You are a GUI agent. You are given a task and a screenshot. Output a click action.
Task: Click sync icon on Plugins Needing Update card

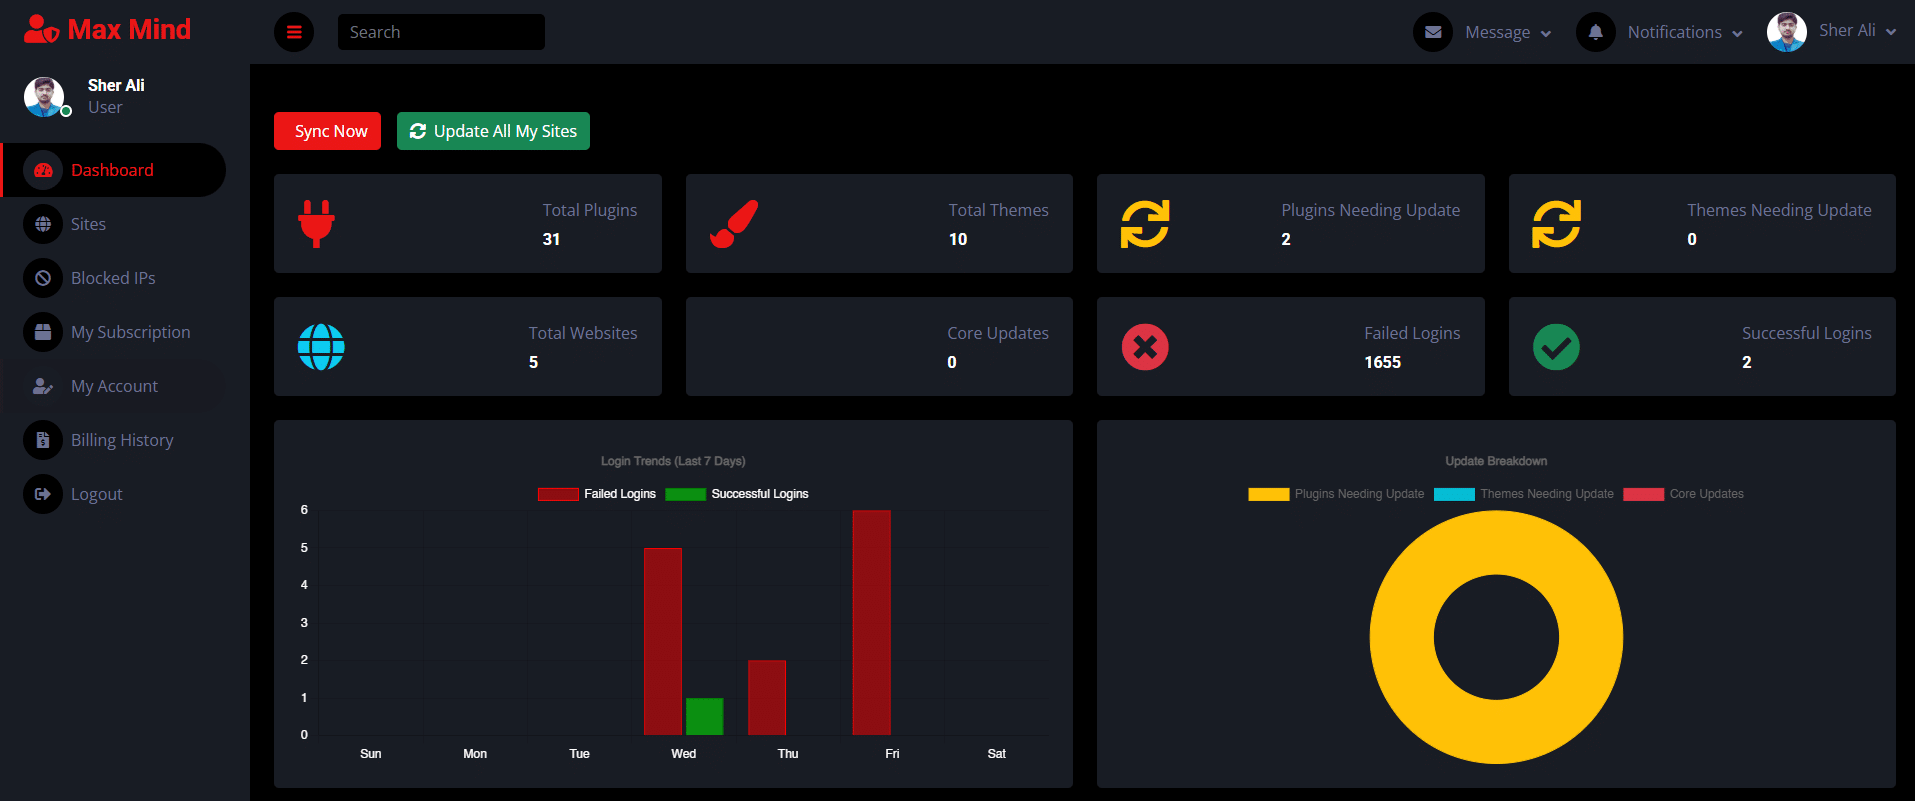pos(1145,224)
